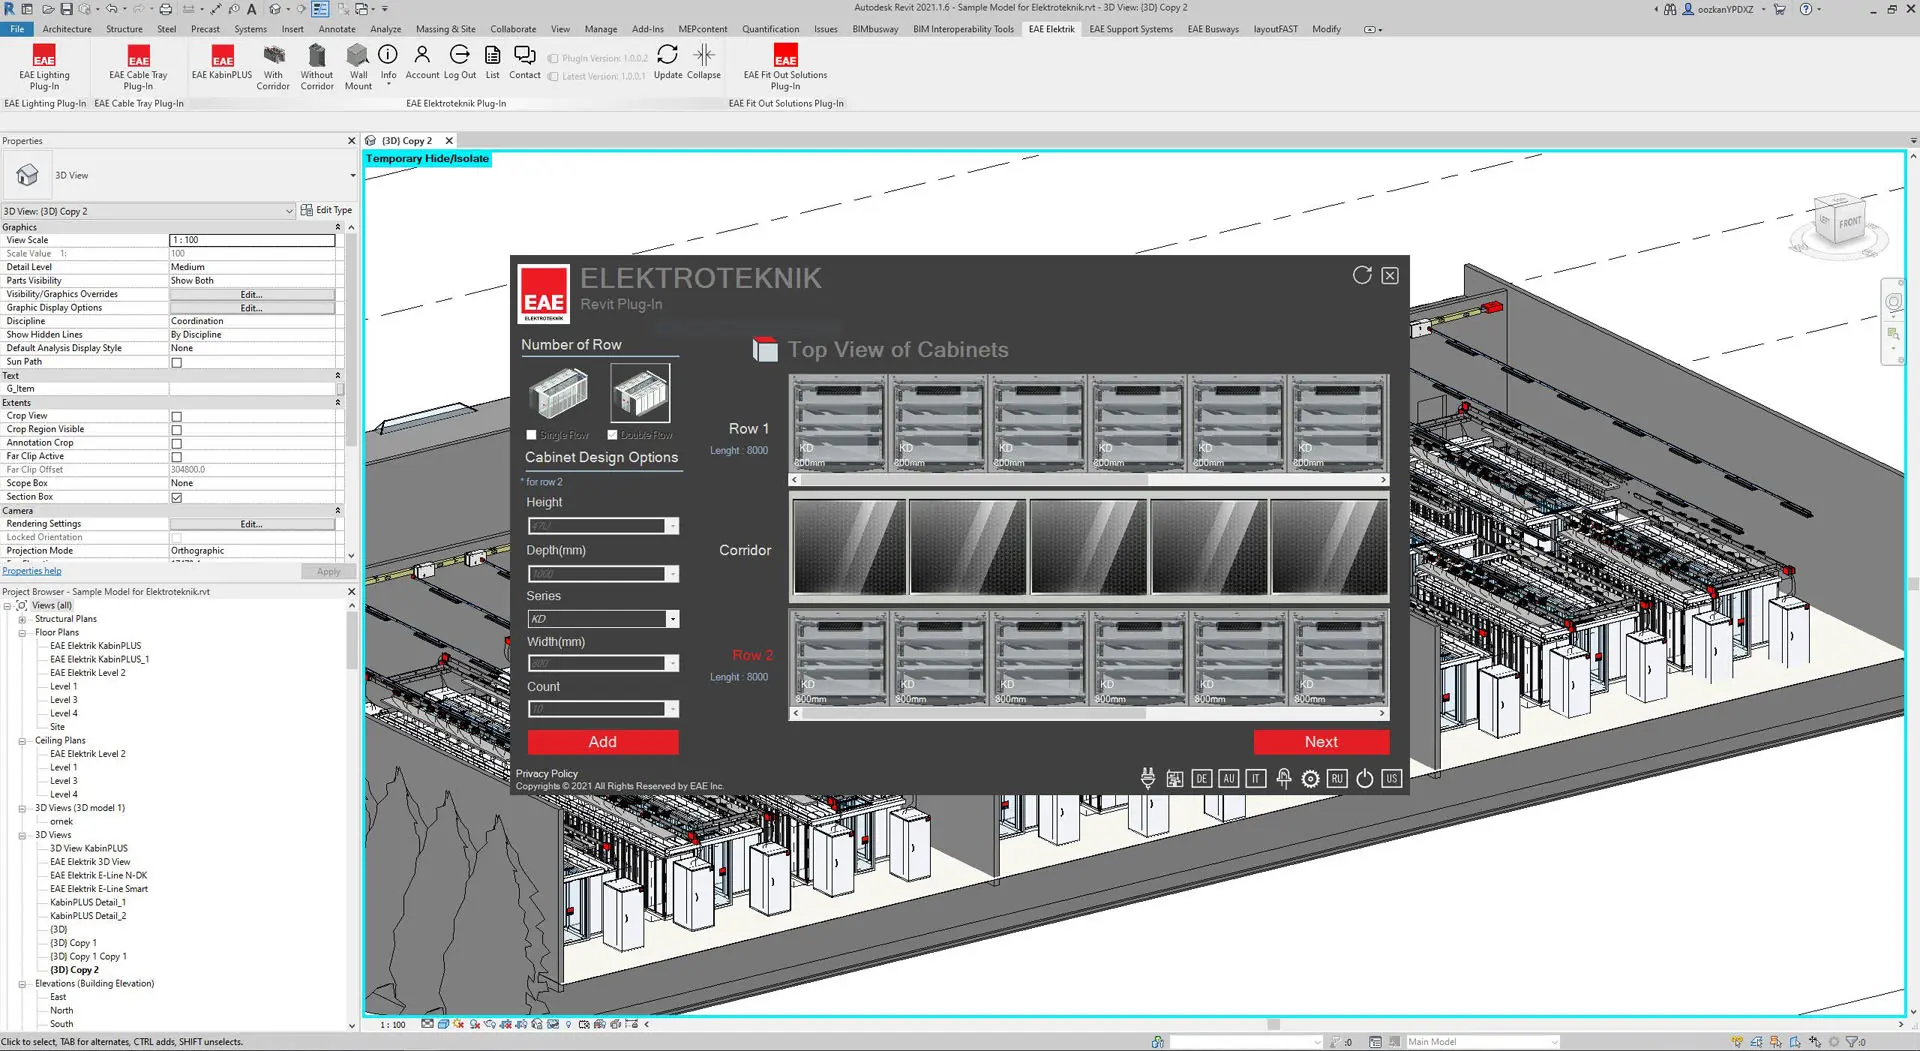Select the With Corridor cabinet tool
1920x1051 pixels.
point(273,66)
